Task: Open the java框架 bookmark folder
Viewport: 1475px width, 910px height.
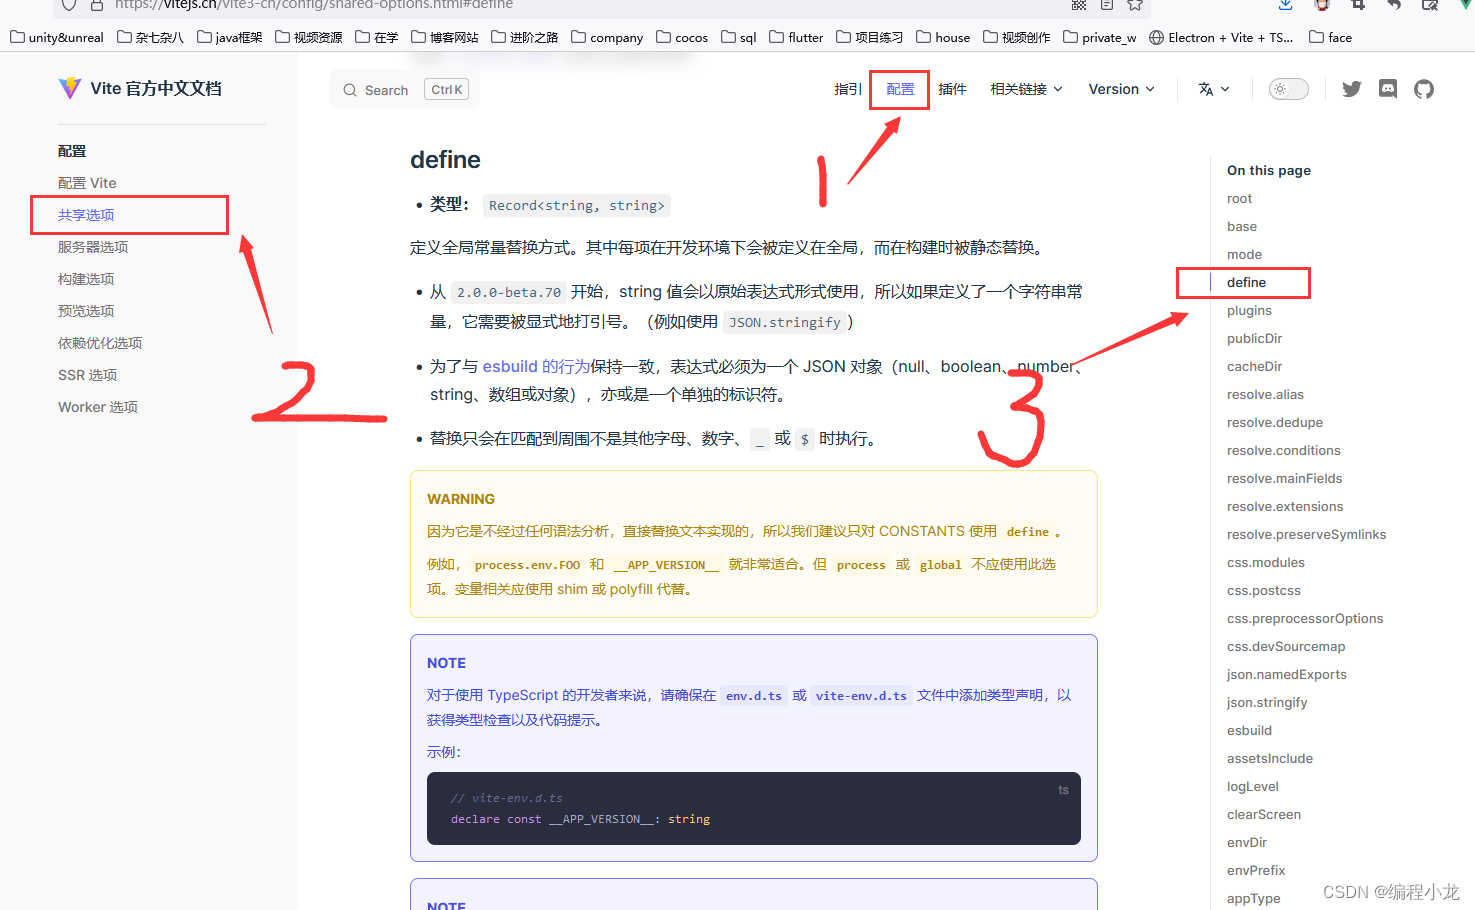Action: [x=230, y=37]
